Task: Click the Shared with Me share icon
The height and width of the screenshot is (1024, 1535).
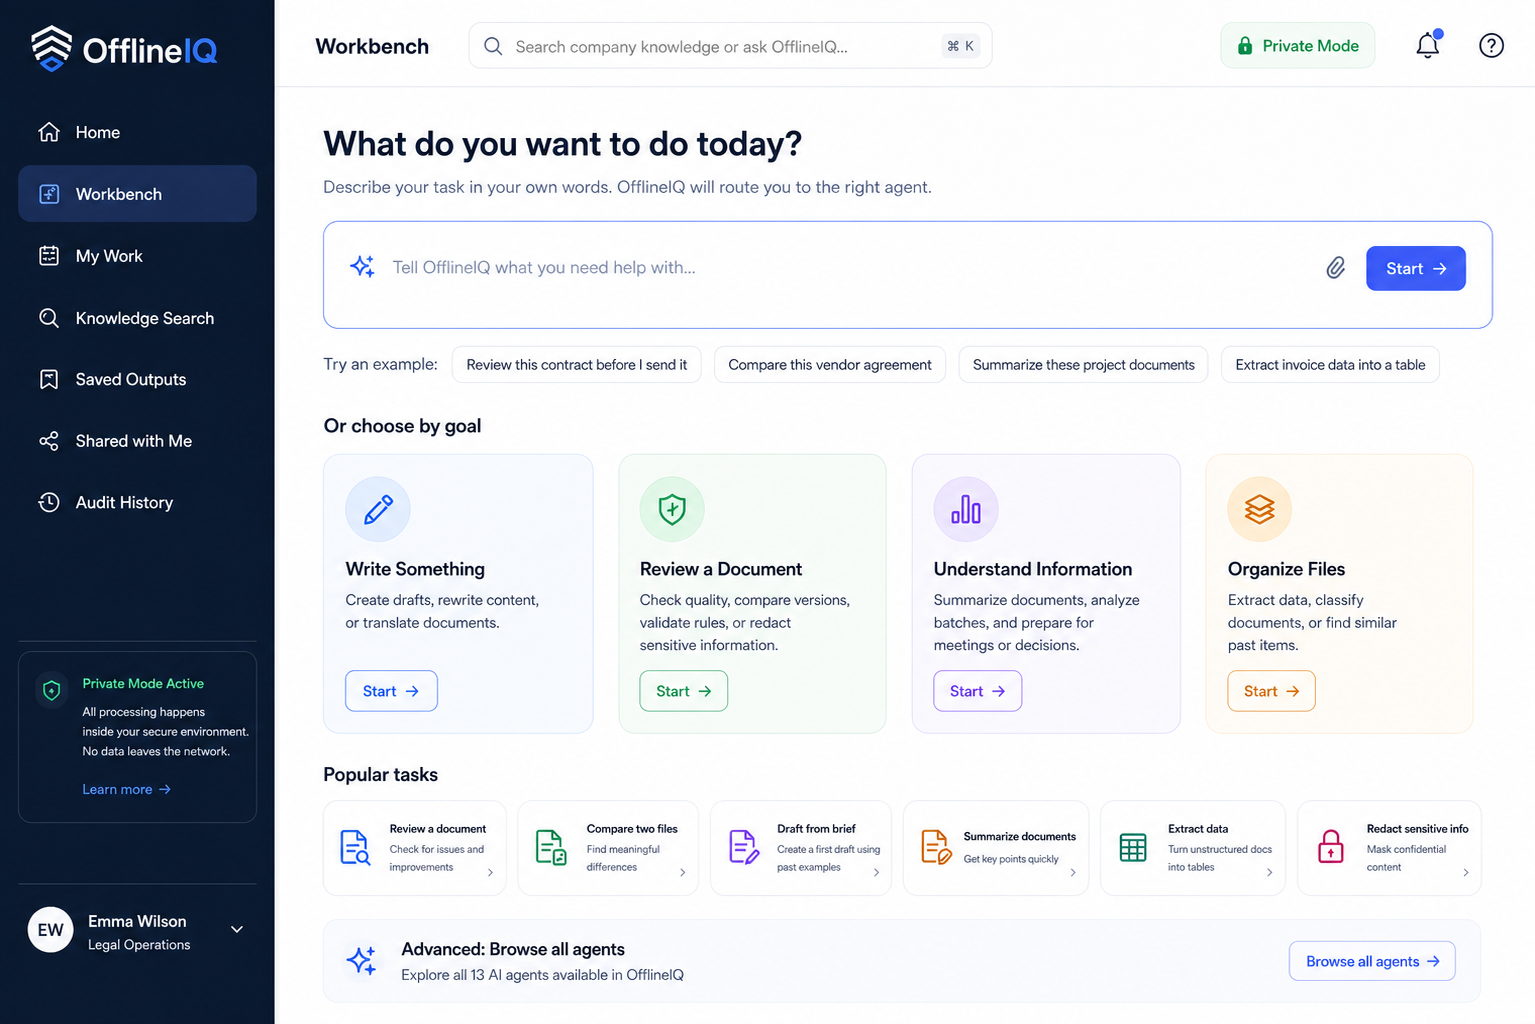Action: pos(49,441)
